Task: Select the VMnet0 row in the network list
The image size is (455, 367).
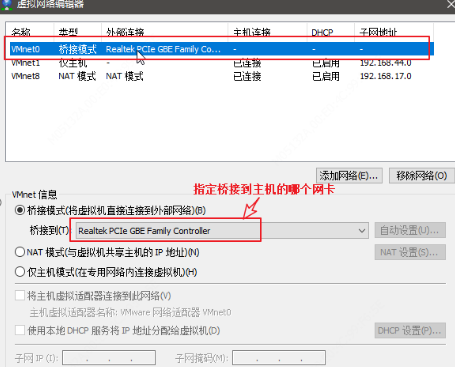Action: [222, 49]
